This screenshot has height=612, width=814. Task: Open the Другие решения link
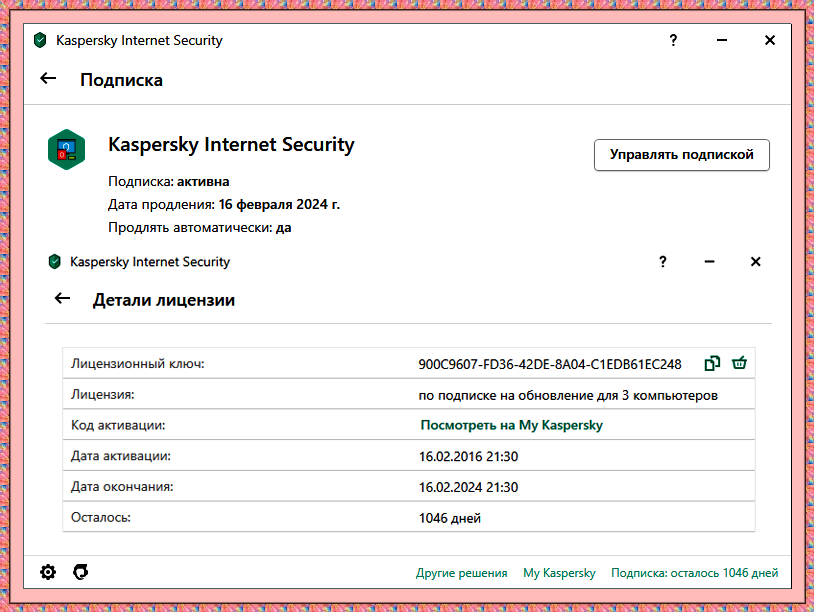point(462,573)
